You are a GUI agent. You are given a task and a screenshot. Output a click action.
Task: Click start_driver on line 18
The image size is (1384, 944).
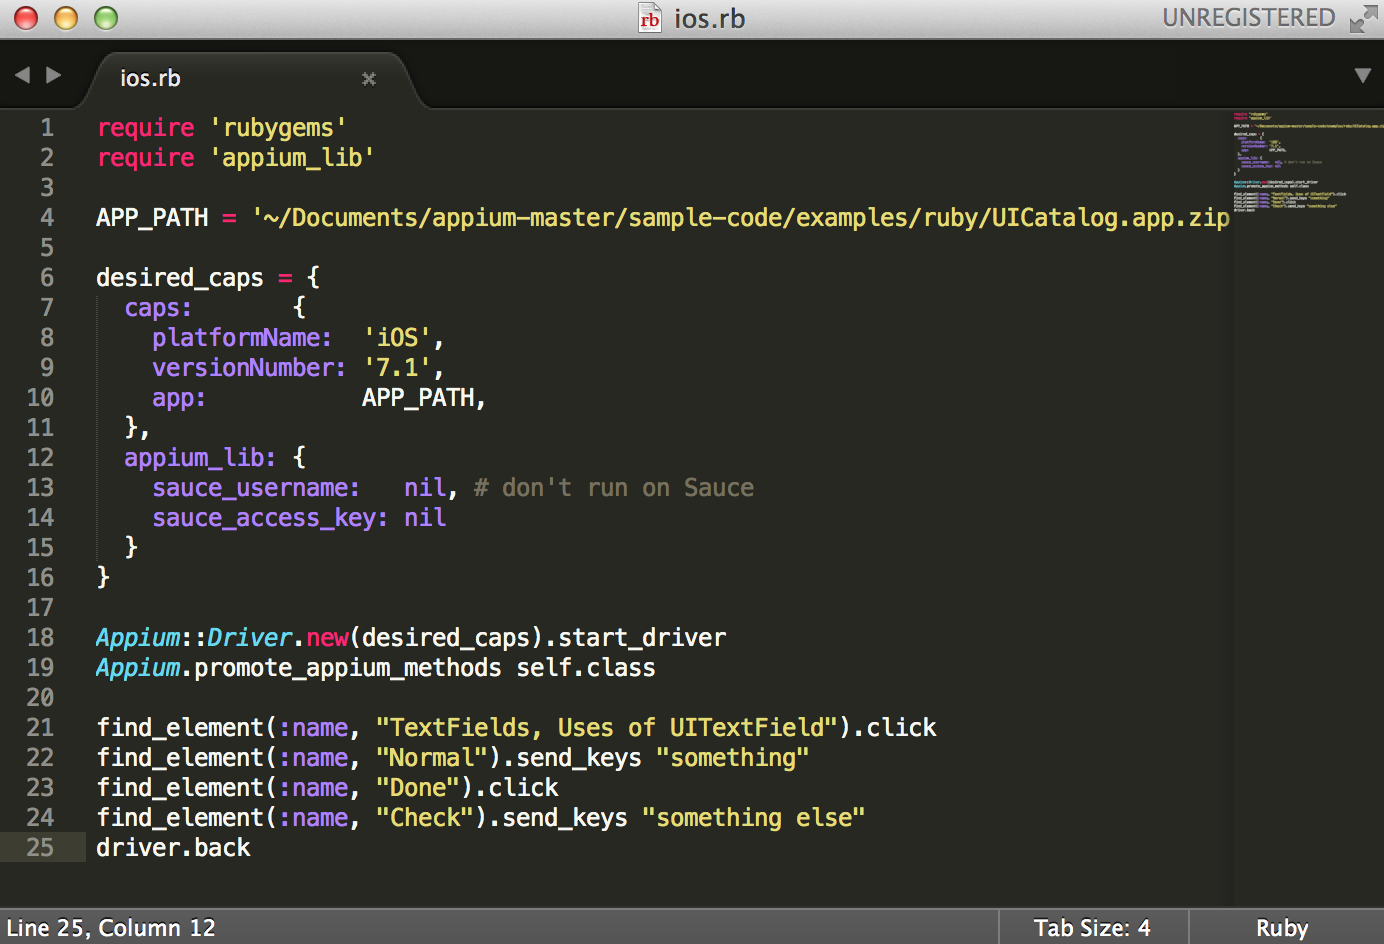coord(642,638)
